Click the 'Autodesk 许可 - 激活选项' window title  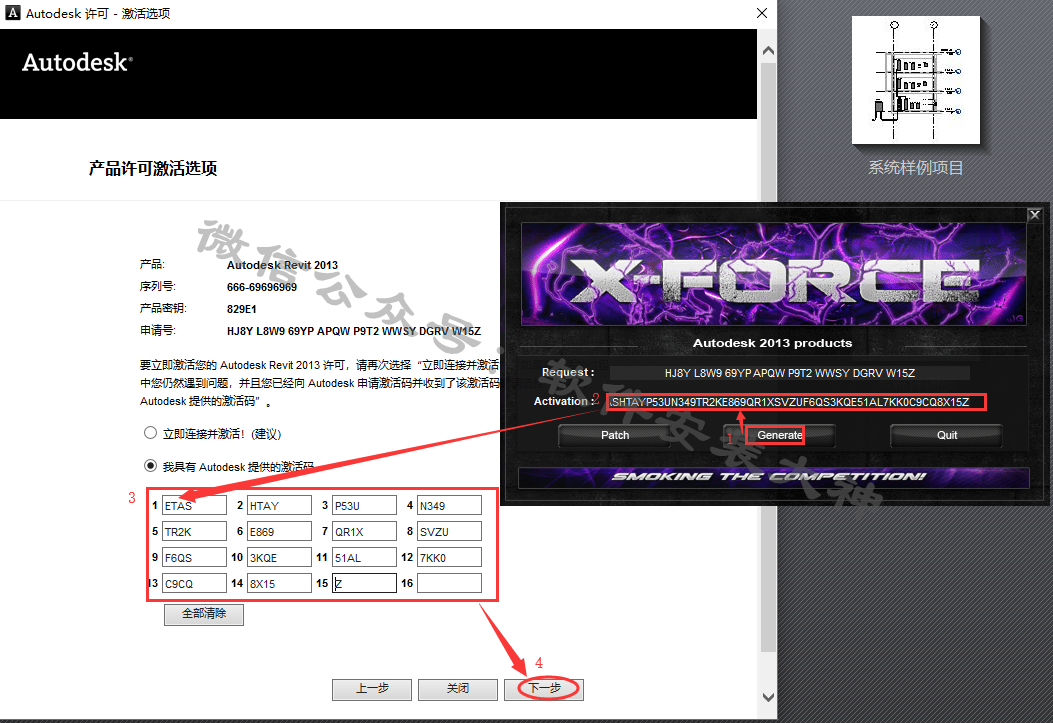point(98,13)
